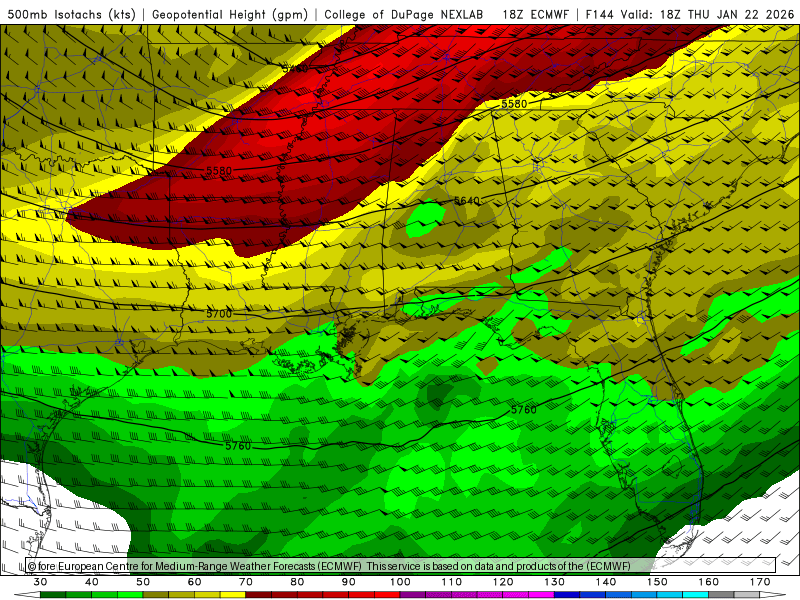Click the darkest green legend swatch at 30
This screenshot has height=600, width=800.
tap(53, 595)
